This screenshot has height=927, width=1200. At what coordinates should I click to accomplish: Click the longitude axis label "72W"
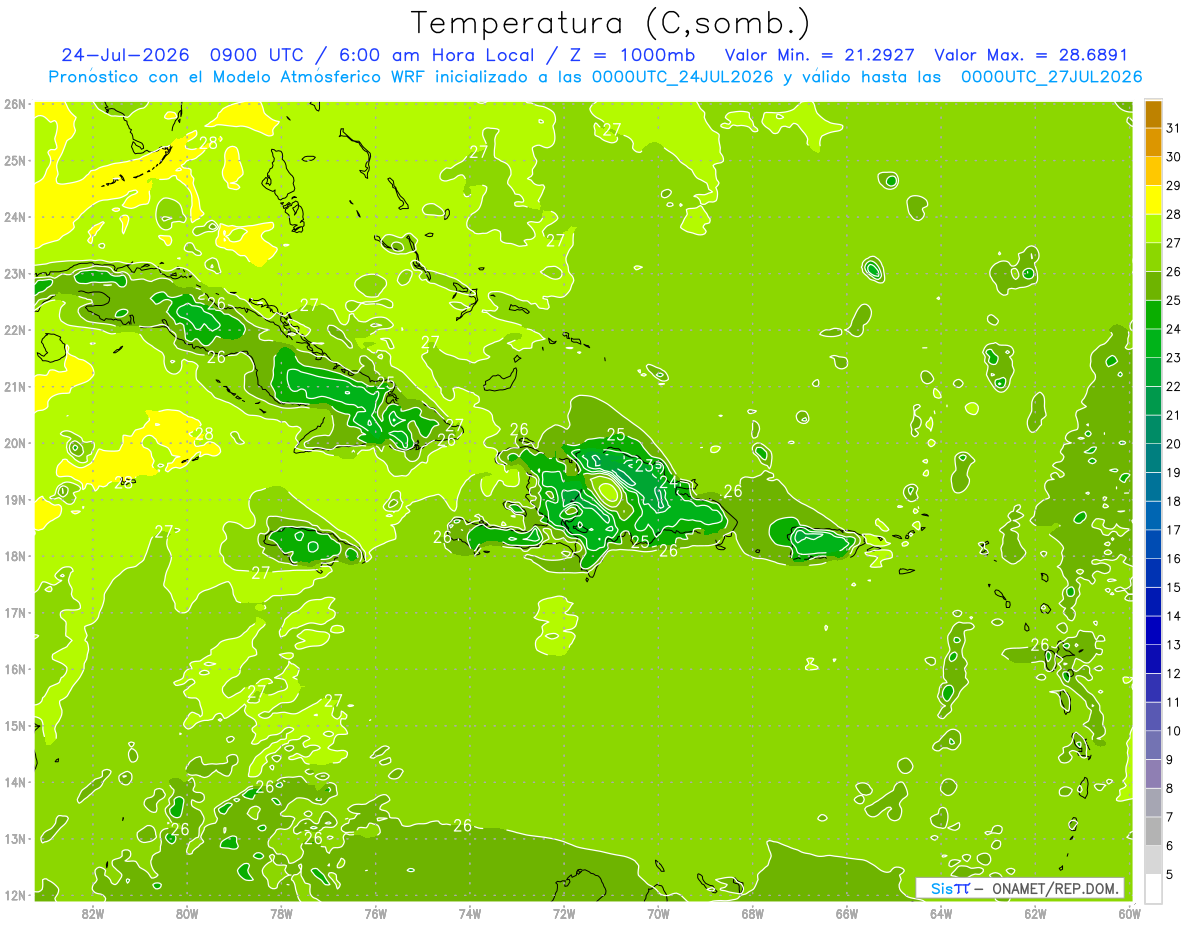564,913
